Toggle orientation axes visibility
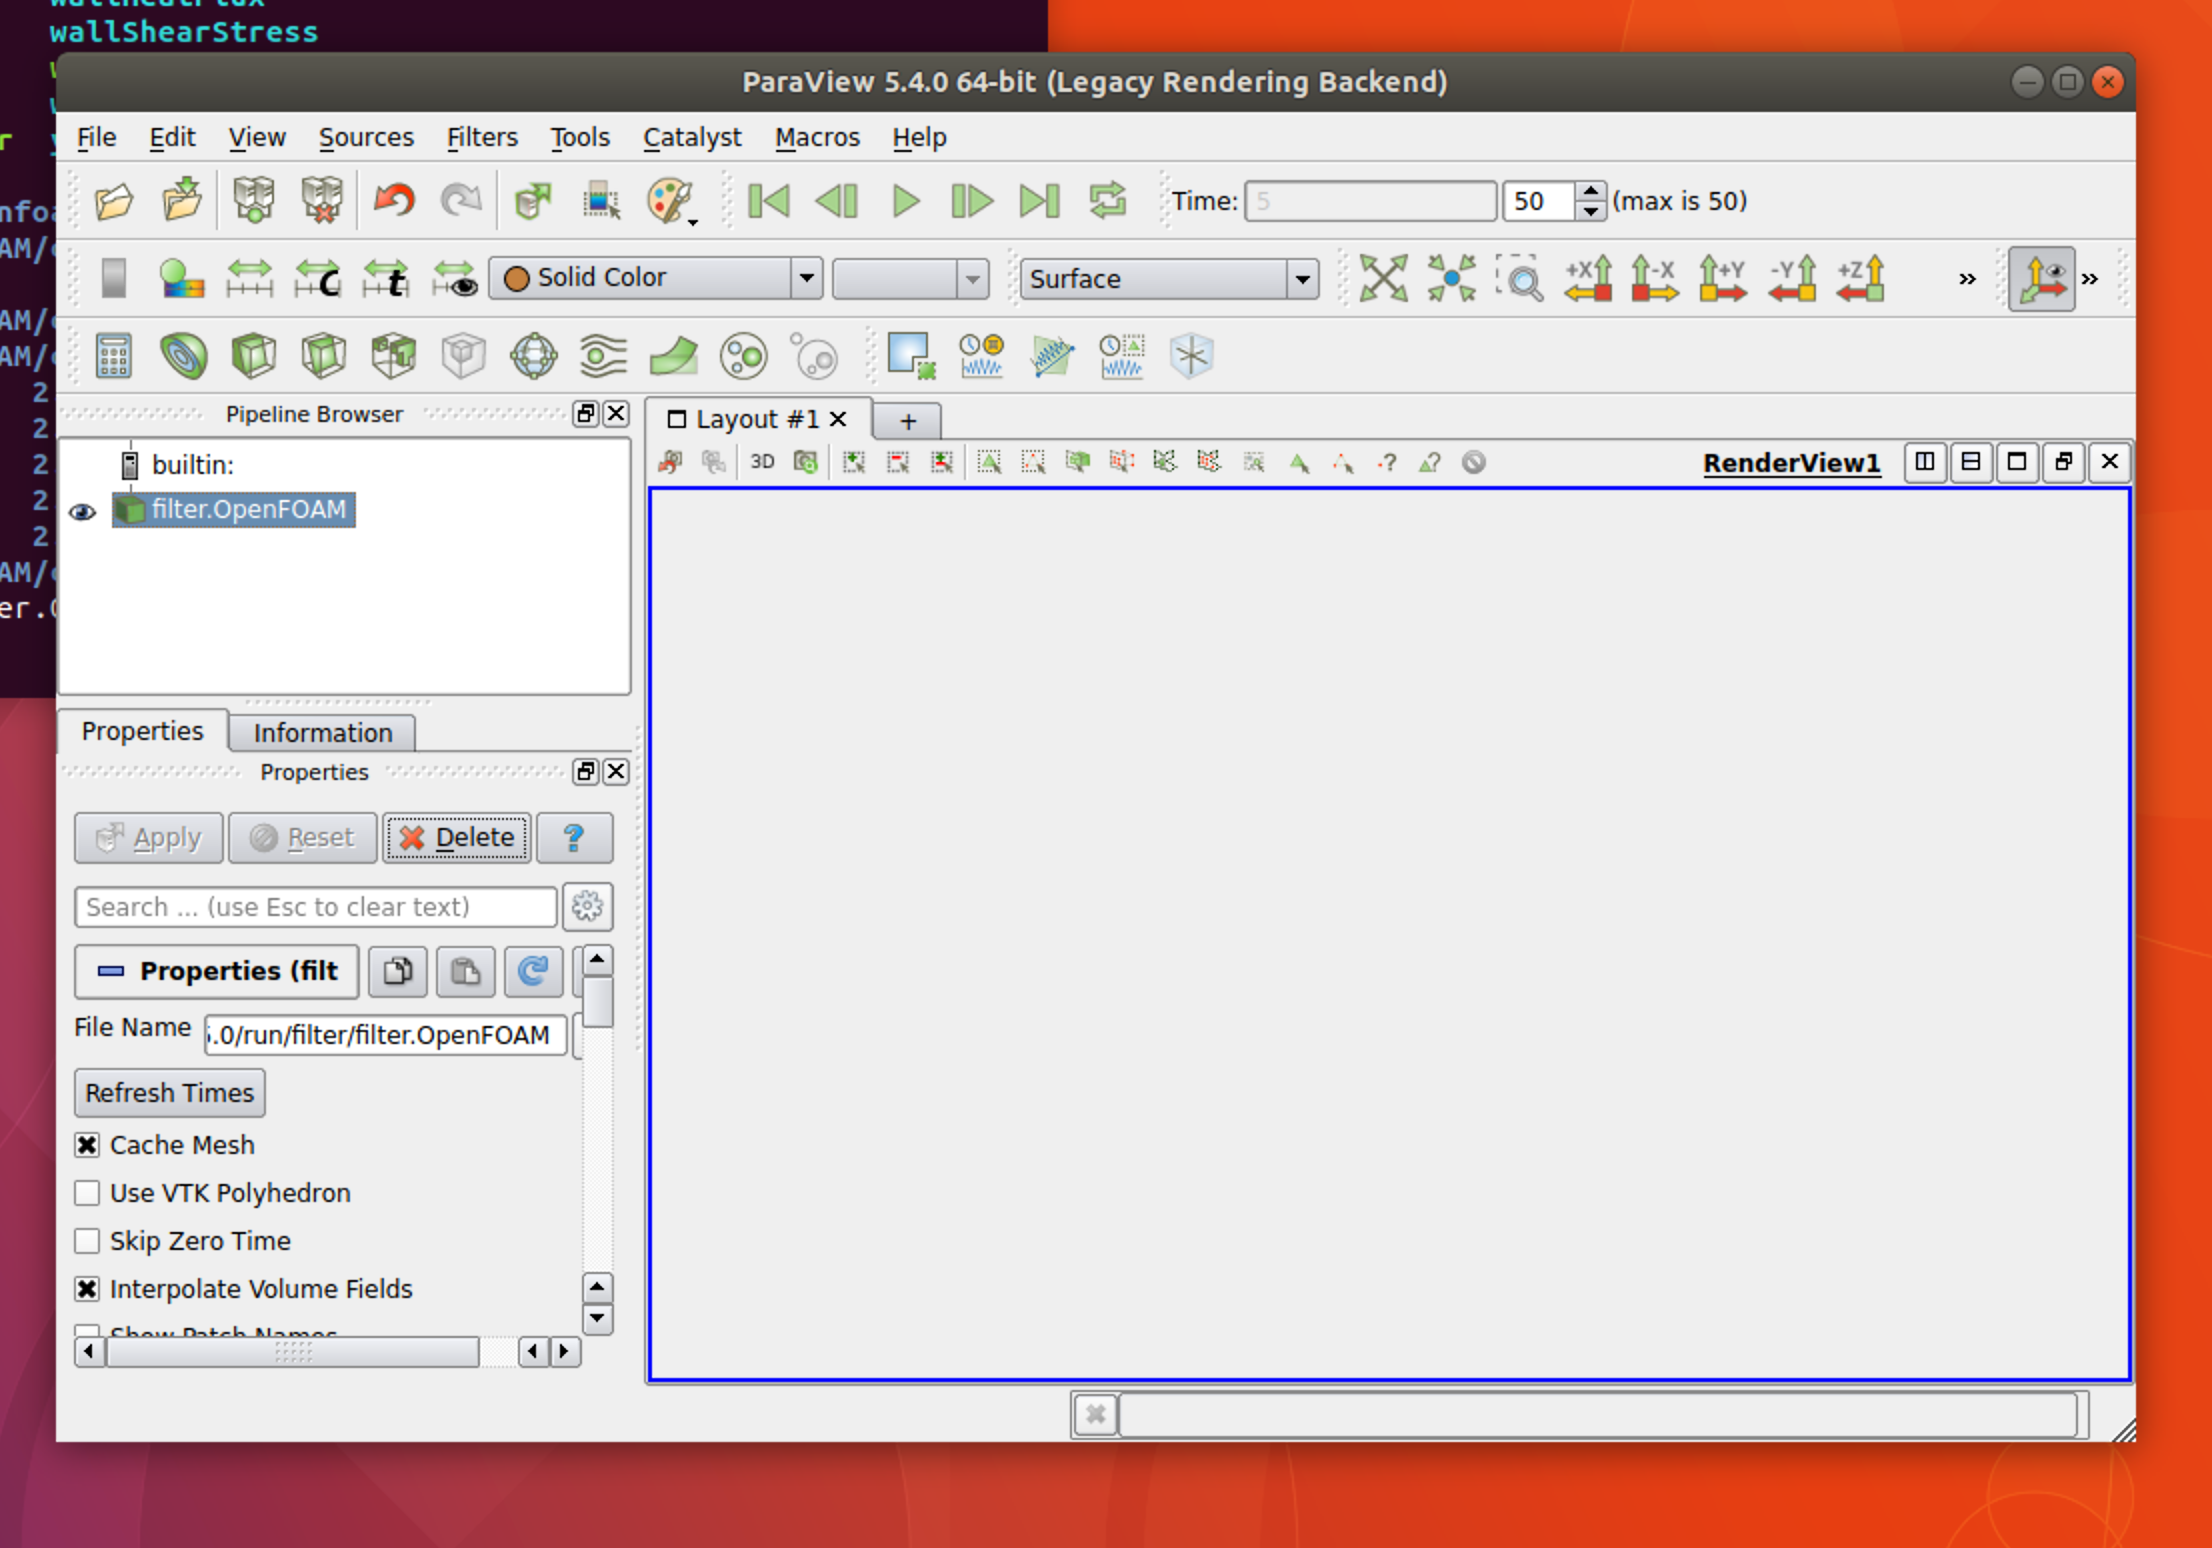This screenshot has height=1548, width=2212. pyautogui.click(x=2042, y=279)
